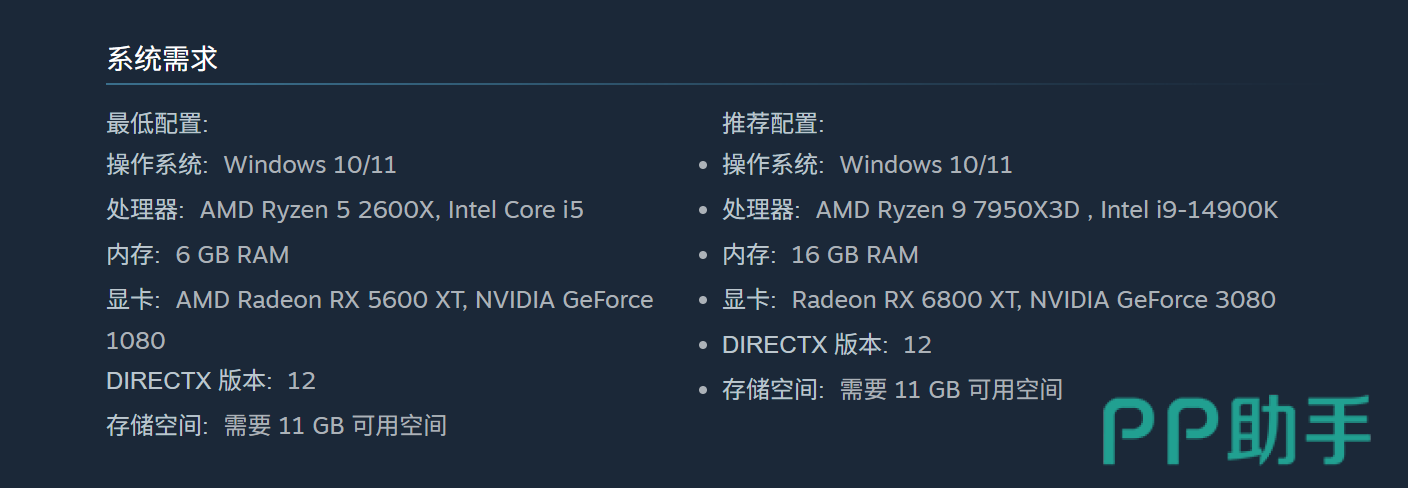Click the minimum 操作系统 Windows 10/11 line

[x=251, y=165]
